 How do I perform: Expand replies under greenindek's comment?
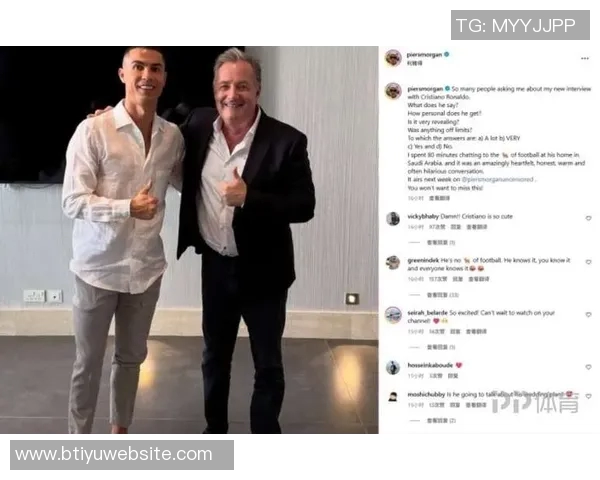[443, 295]
